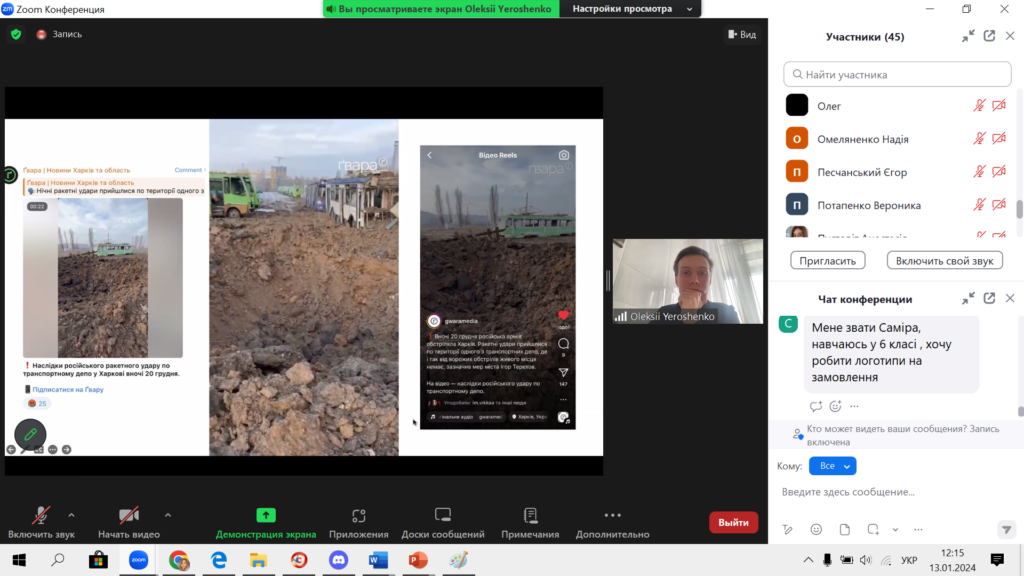Screen dimensions: 1024x576
Task: Open Настройки просмотра dropdown
Action: (630, 8)
